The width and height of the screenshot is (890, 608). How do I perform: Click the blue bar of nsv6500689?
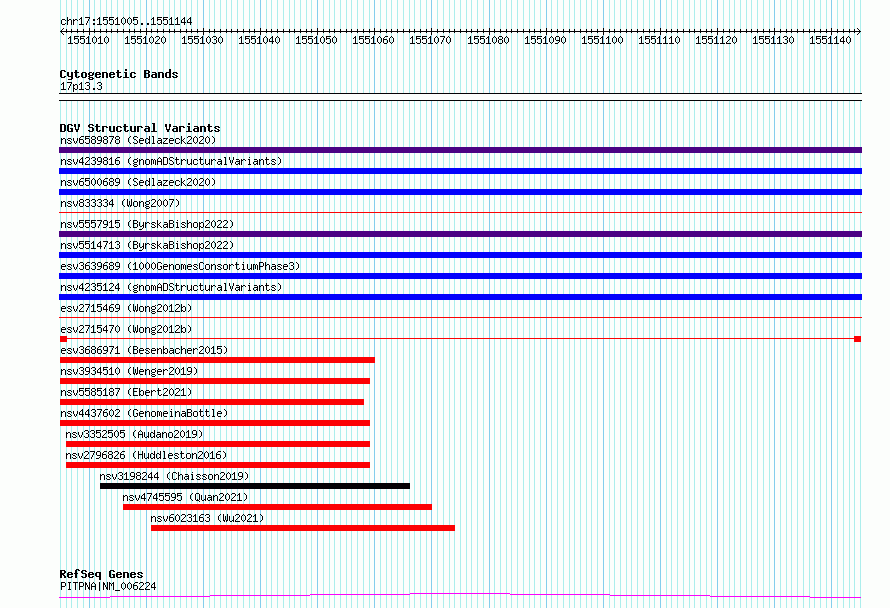click(460, 192)
